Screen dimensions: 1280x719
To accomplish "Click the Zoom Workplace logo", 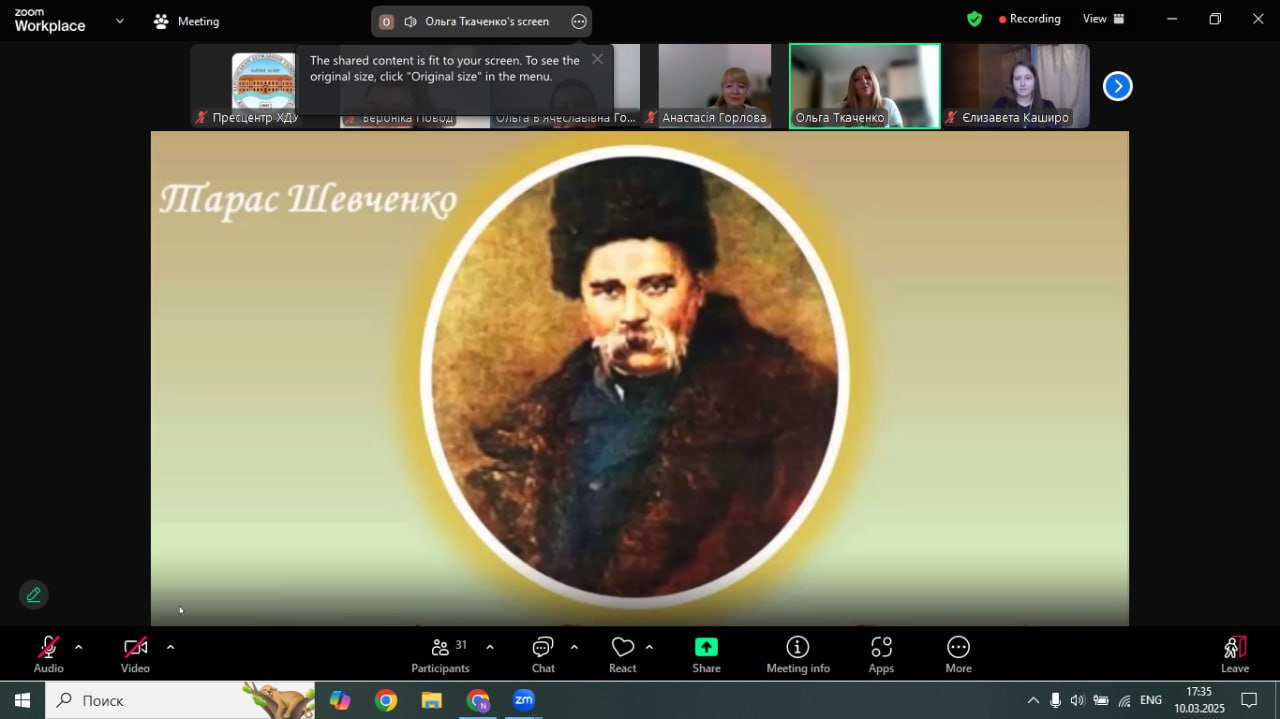I will pos(49,21).
